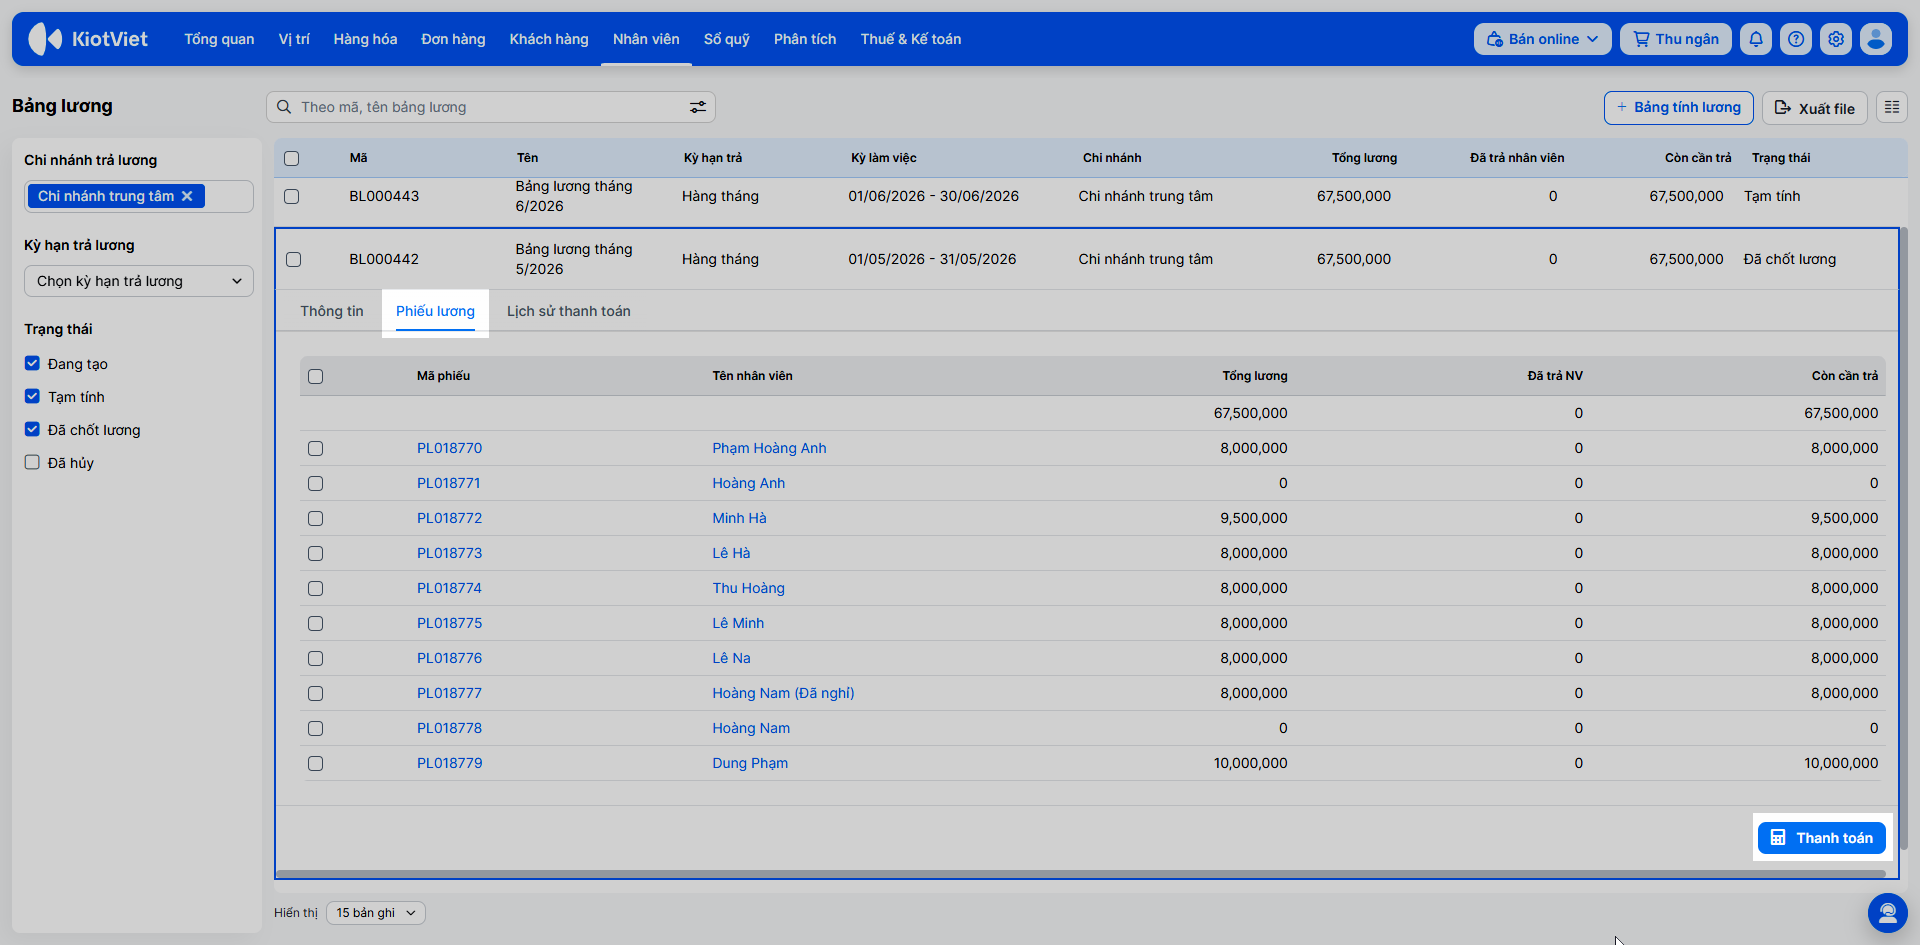Open the user account avatar

pyautogui.click(x=1876, y=39)
